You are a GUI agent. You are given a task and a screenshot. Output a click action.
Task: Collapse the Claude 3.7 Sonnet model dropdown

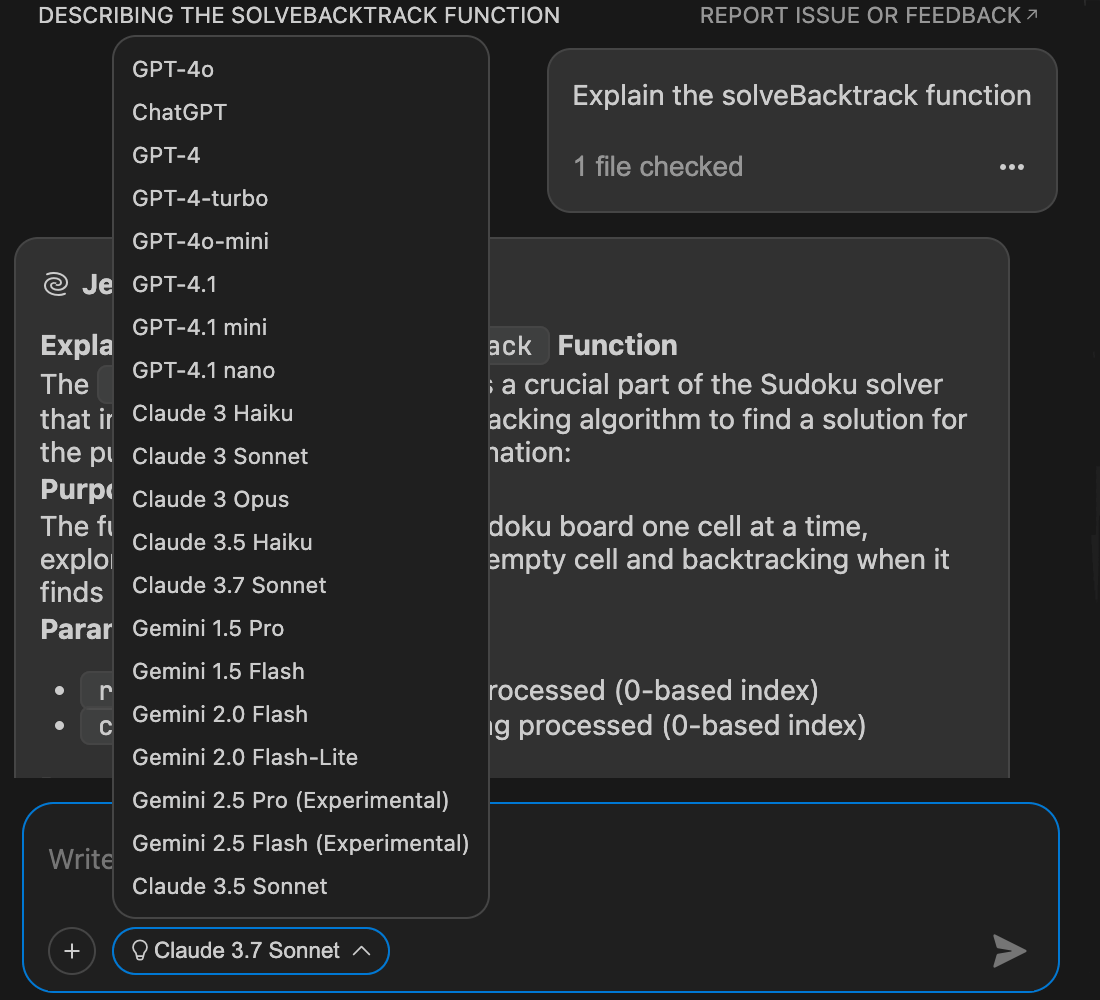click(x=362, y=951)
